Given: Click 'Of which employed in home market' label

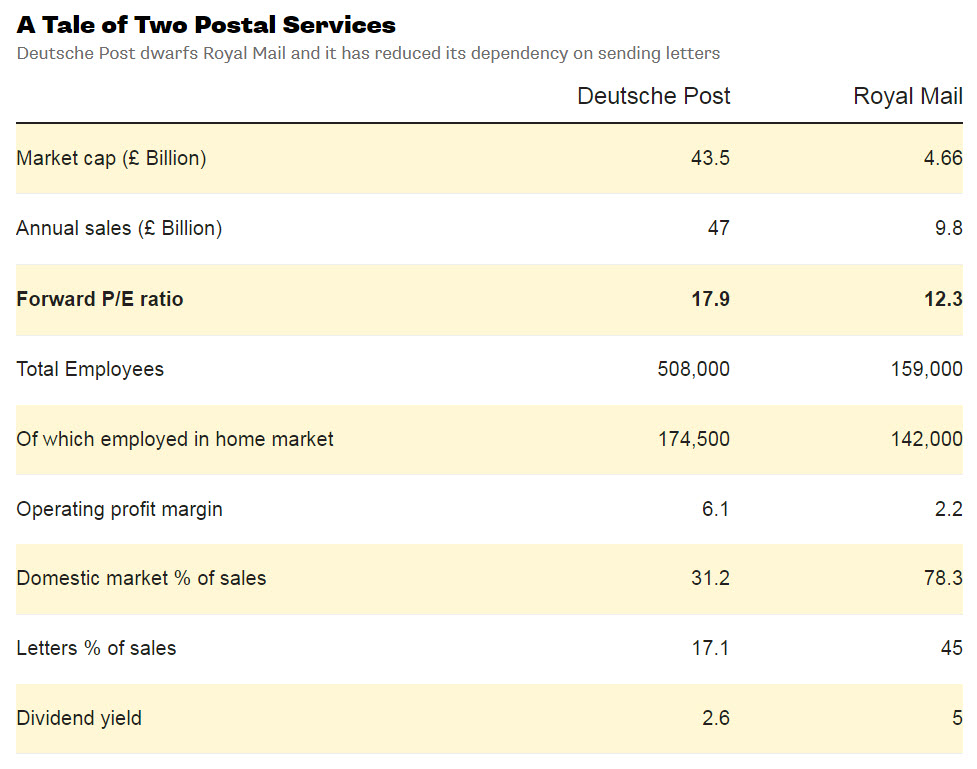Looking at the screenshot, I should (175, 439).
